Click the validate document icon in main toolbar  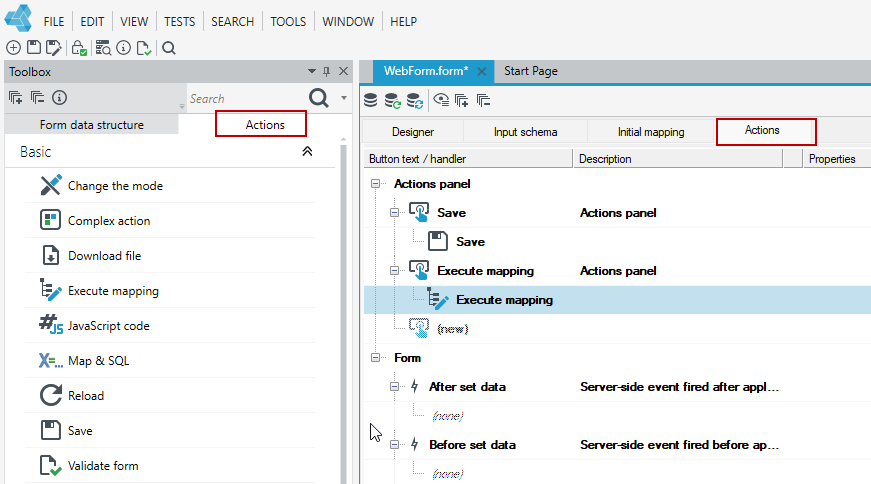[x=143, y=48]
